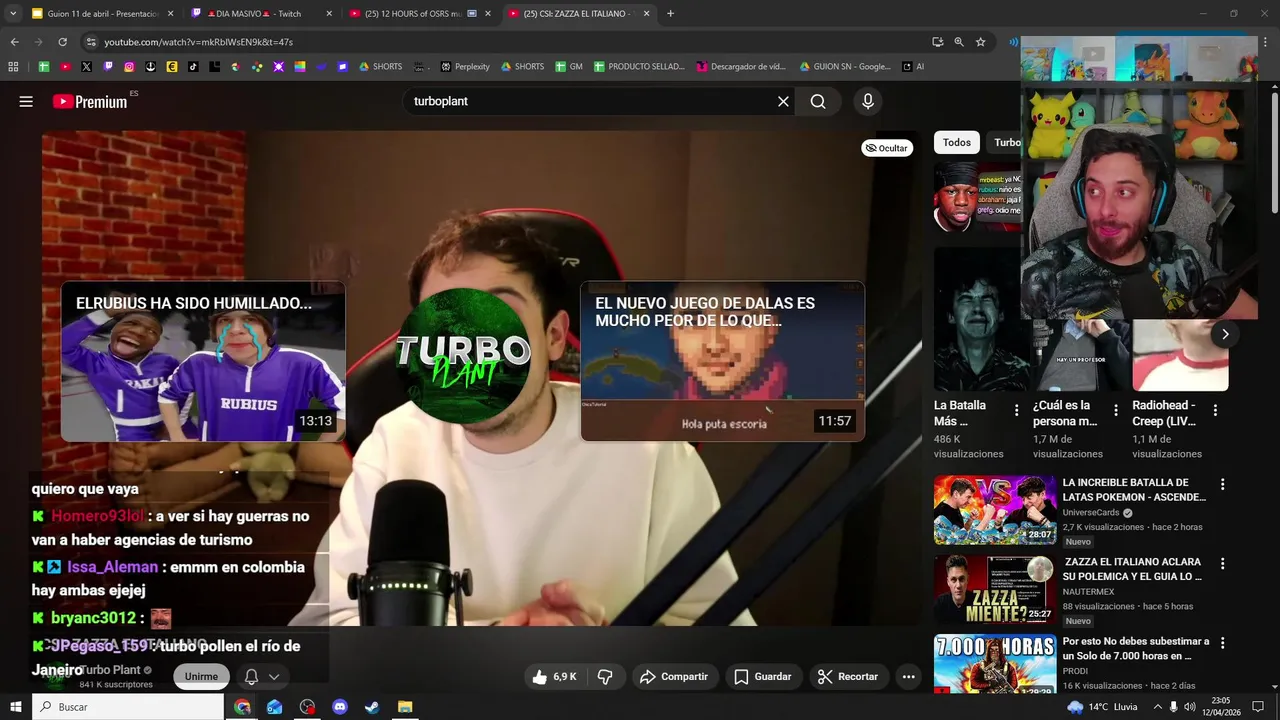
Task: Dislike the video
Action: pos(605,677)
